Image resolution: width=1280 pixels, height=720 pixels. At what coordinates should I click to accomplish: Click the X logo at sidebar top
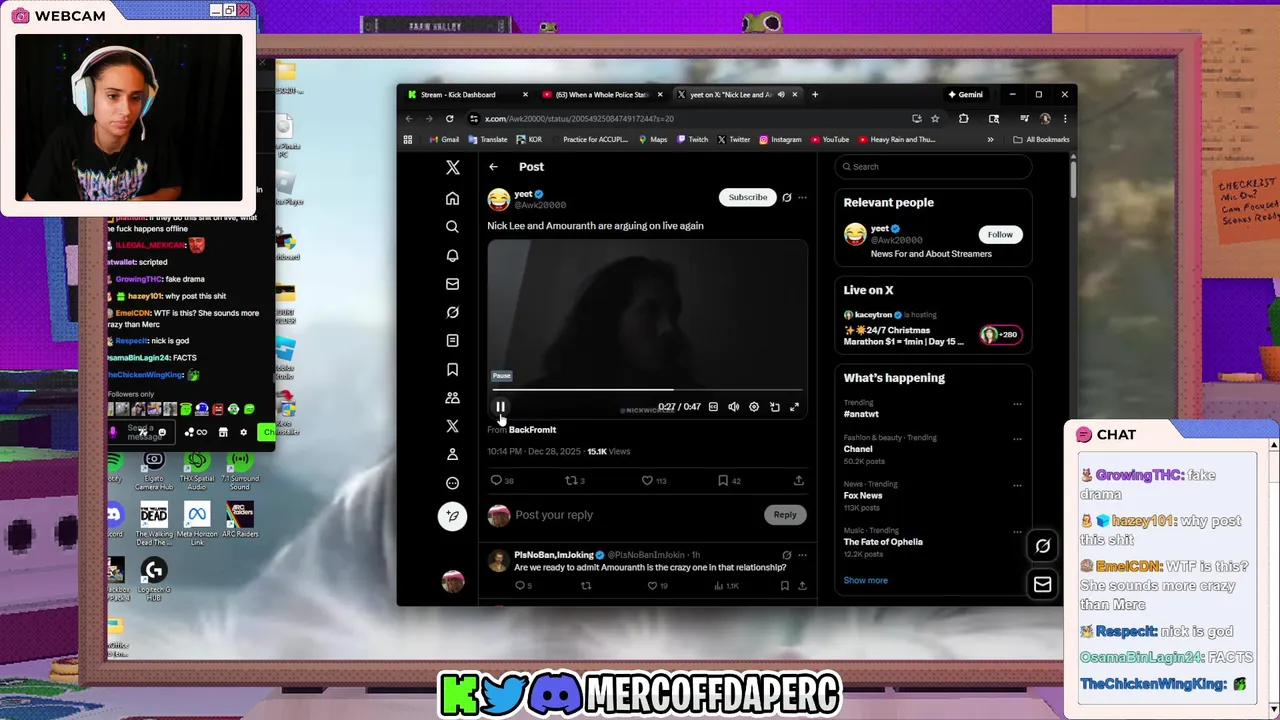tap(452, 167)
